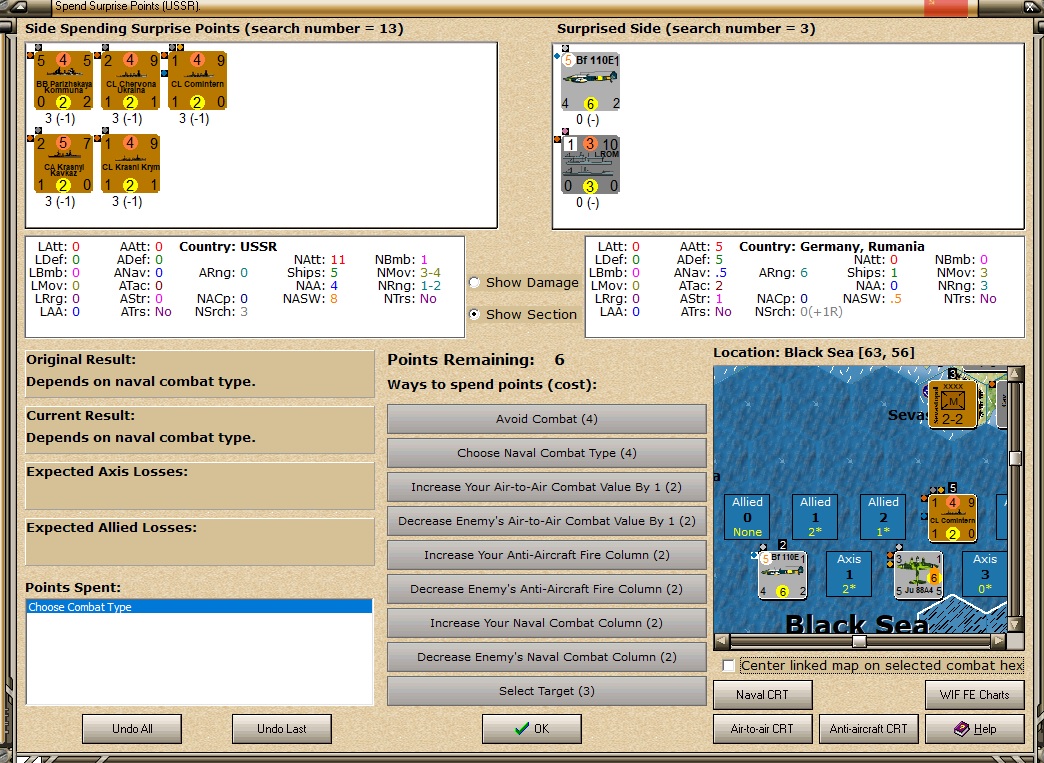The height and width of the screenshot is (763, 1044).
Task: Select the CL Krasni Krym ship counter
Action: click(x=130, y=163)
